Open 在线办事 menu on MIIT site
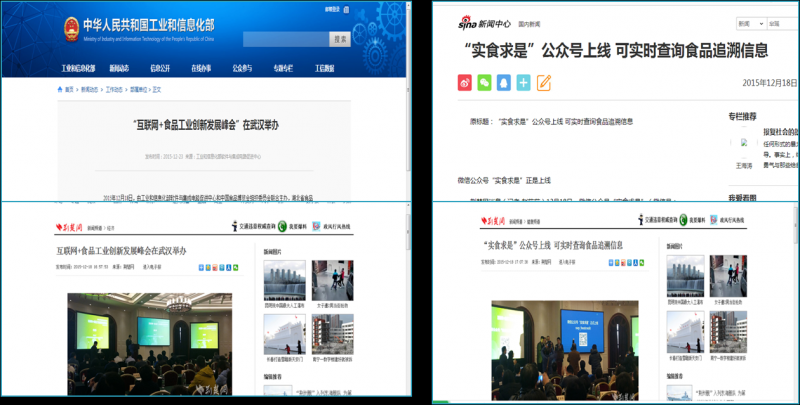 [201, 68]
